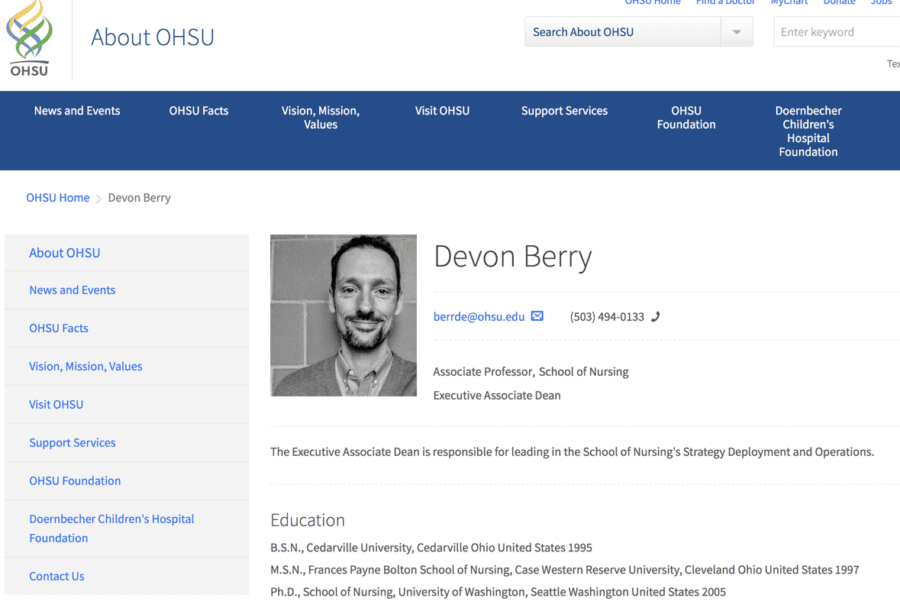
Task: Click the "OHSU Home" breadcrumb link
Action: click(57, 197)
